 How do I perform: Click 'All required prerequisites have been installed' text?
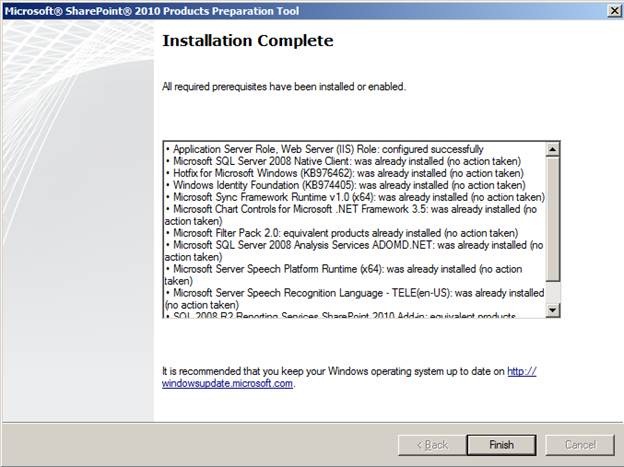coord(284,86)
